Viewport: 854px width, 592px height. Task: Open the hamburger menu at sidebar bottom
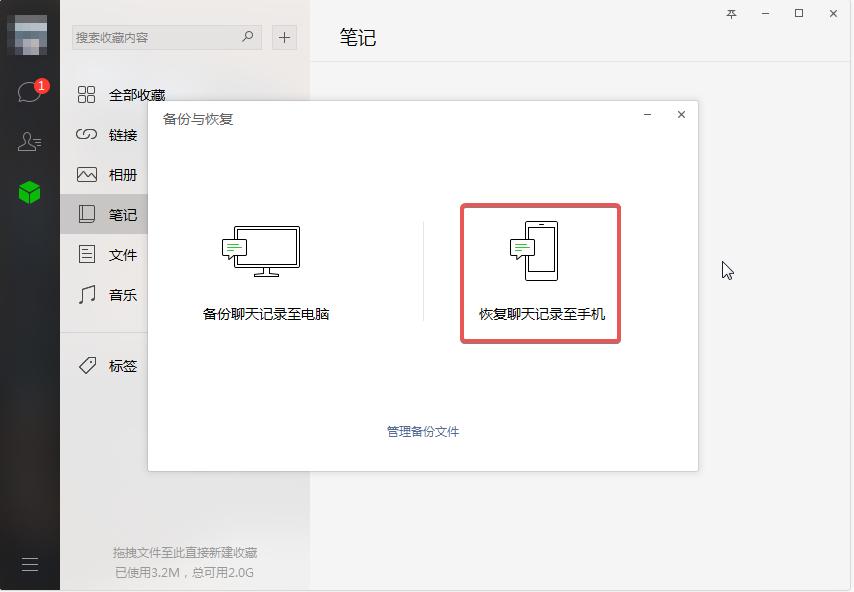point(30,565)
